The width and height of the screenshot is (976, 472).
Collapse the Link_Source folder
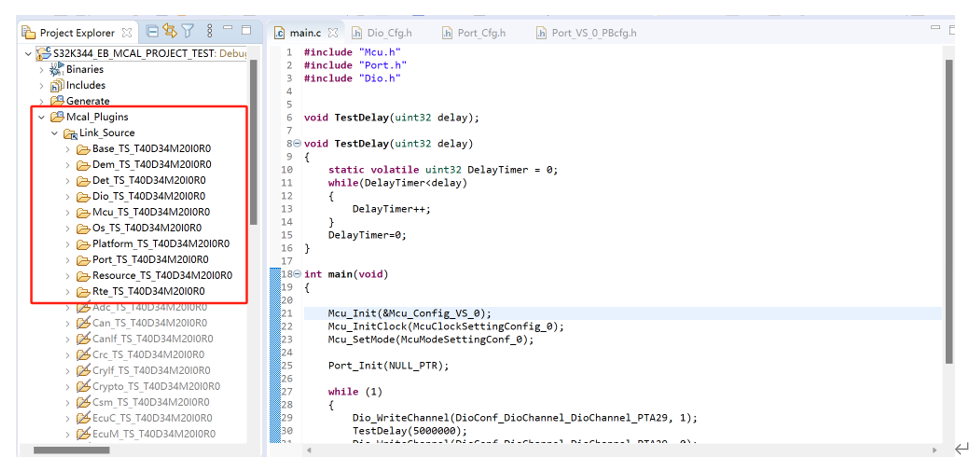55,133
